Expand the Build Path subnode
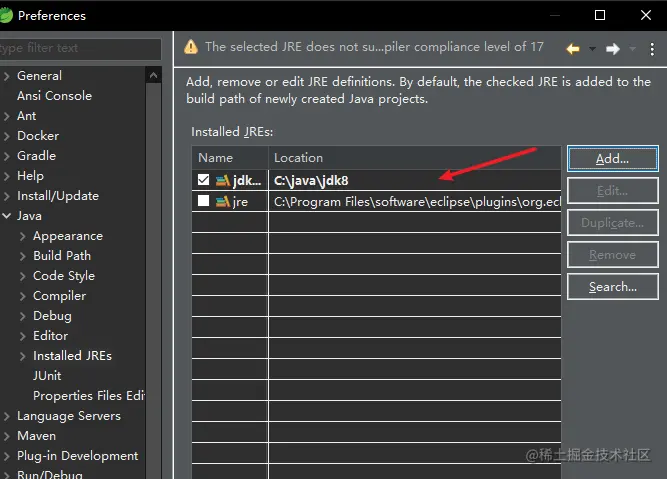The image size is (667, 479). click(23, 256)
